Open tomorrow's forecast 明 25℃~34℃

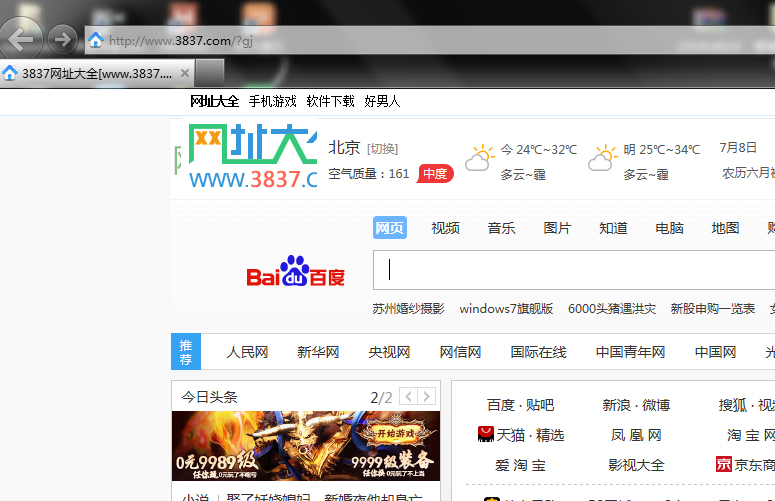(662, 149)
